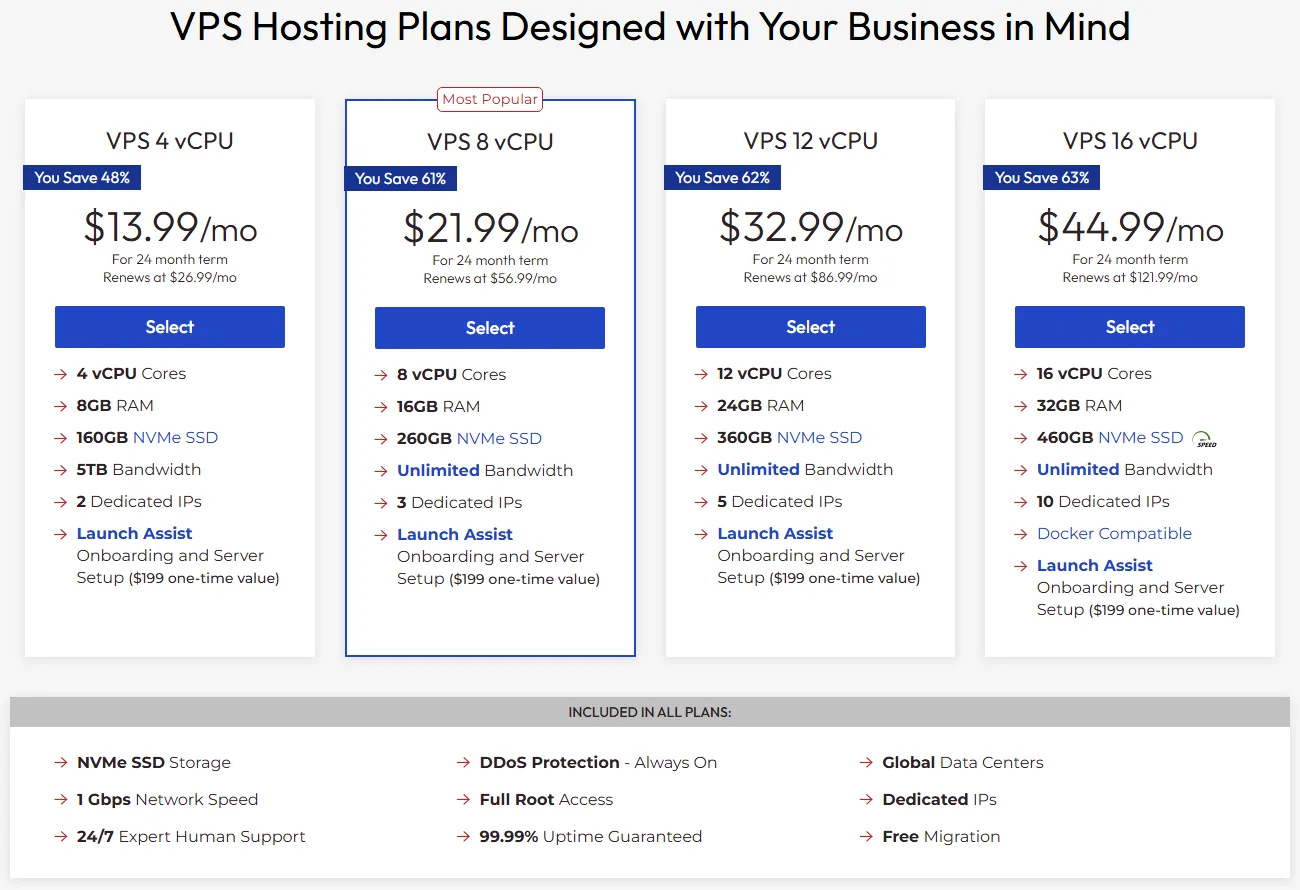This screenshot has height=890, width=1300.
Task: Click Unlimited Bandwidth in the VPS 8 vCPU plan
Action: point(485,471)
